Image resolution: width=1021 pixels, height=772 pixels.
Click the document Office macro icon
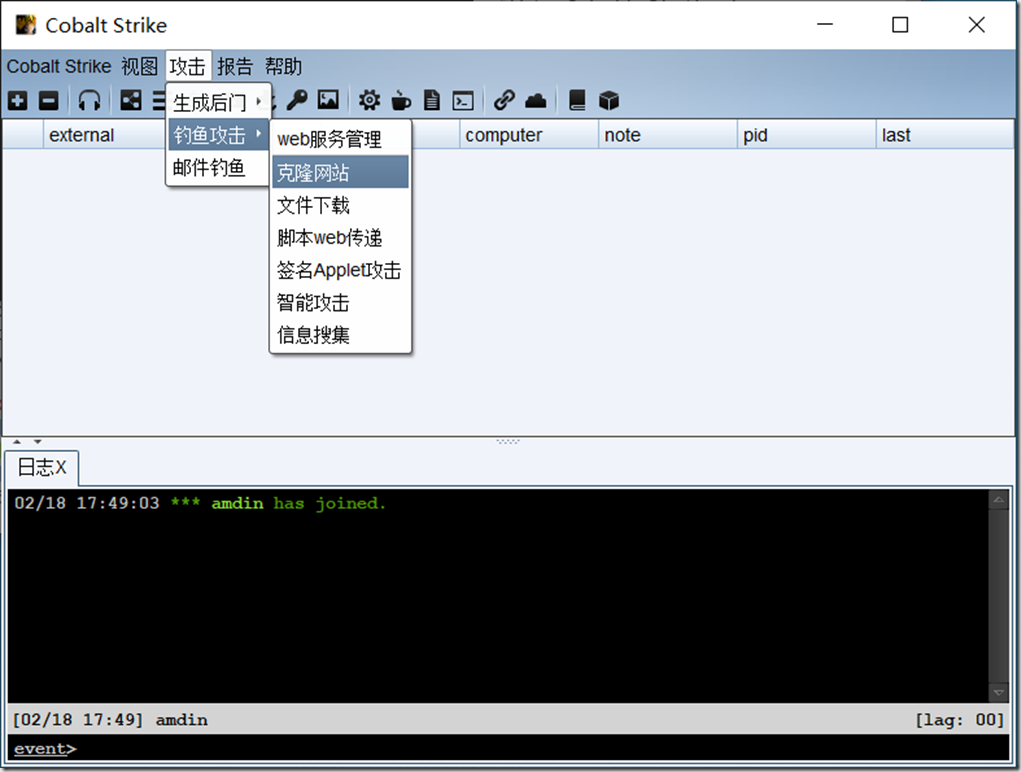432,101
